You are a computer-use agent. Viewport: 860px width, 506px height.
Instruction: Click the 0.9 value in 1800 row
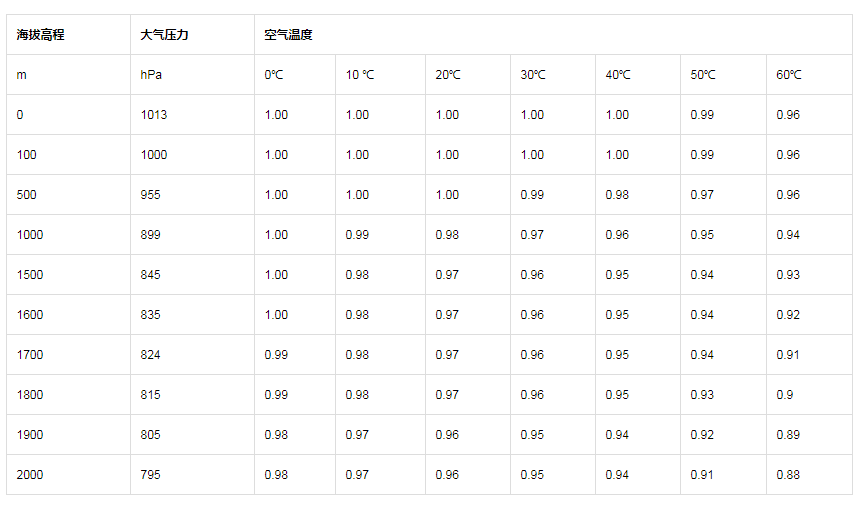[809, 395]
